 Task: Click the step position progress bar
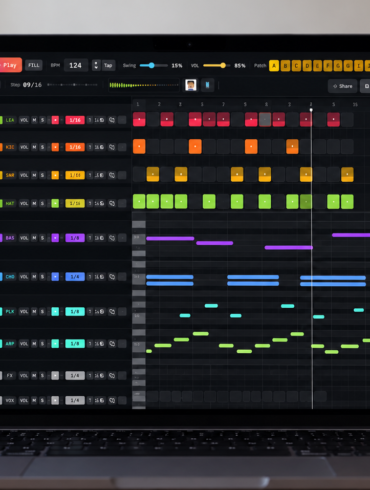(x=72, y=85)
